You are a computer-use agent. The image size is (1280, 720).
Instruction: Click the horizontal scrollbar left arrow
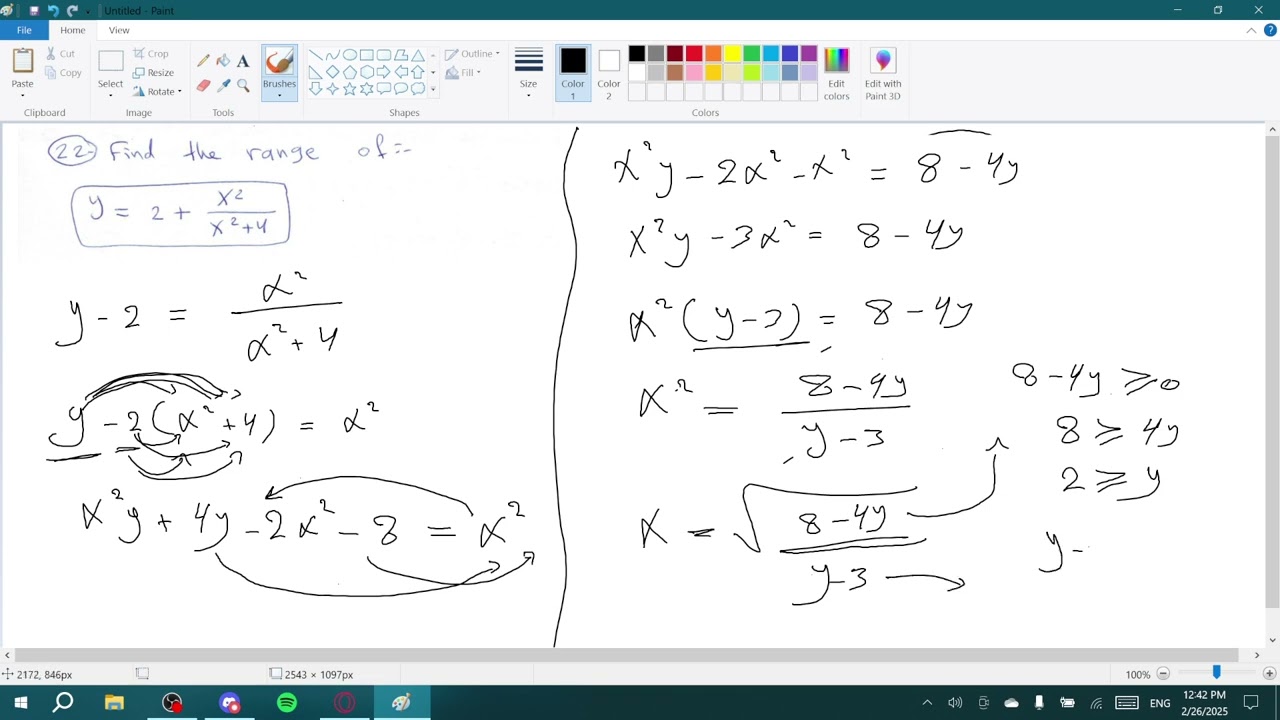[7, 655]
